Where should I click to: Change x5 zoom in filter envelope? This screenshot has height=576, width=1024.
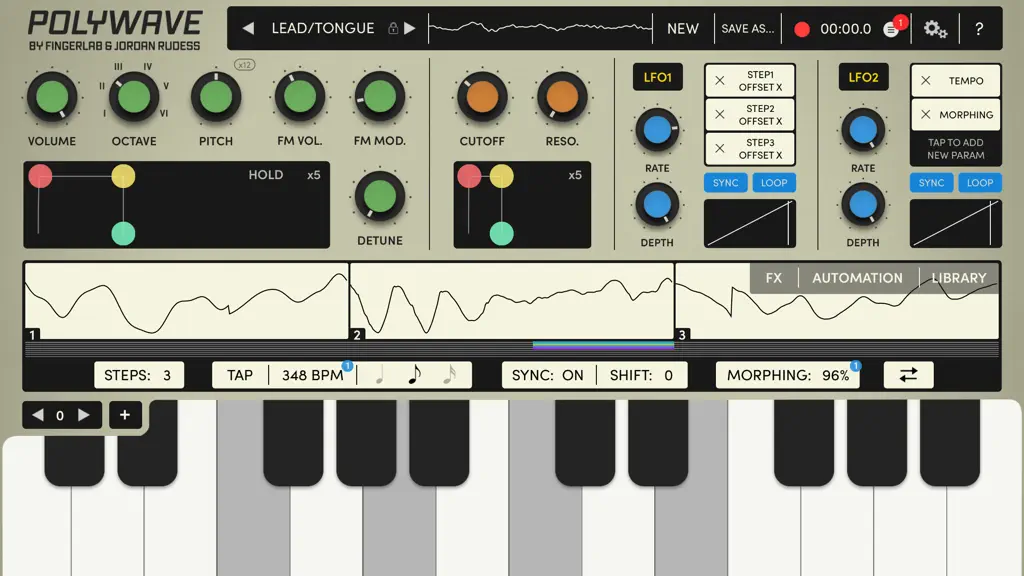(x=575, y=175)
